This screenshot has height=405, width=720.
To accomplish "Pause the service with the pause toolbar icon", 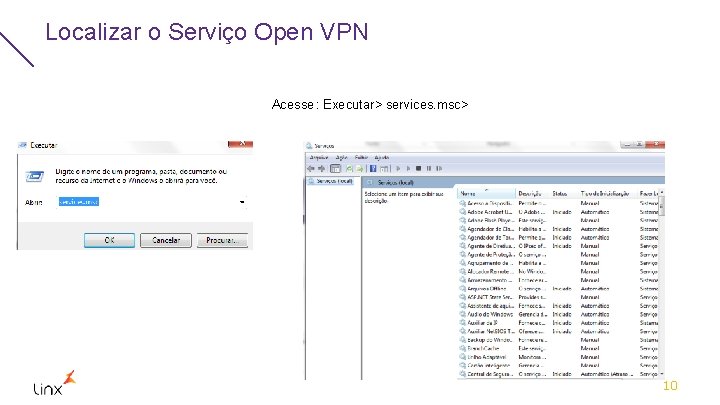I will (x=429, y=169).
